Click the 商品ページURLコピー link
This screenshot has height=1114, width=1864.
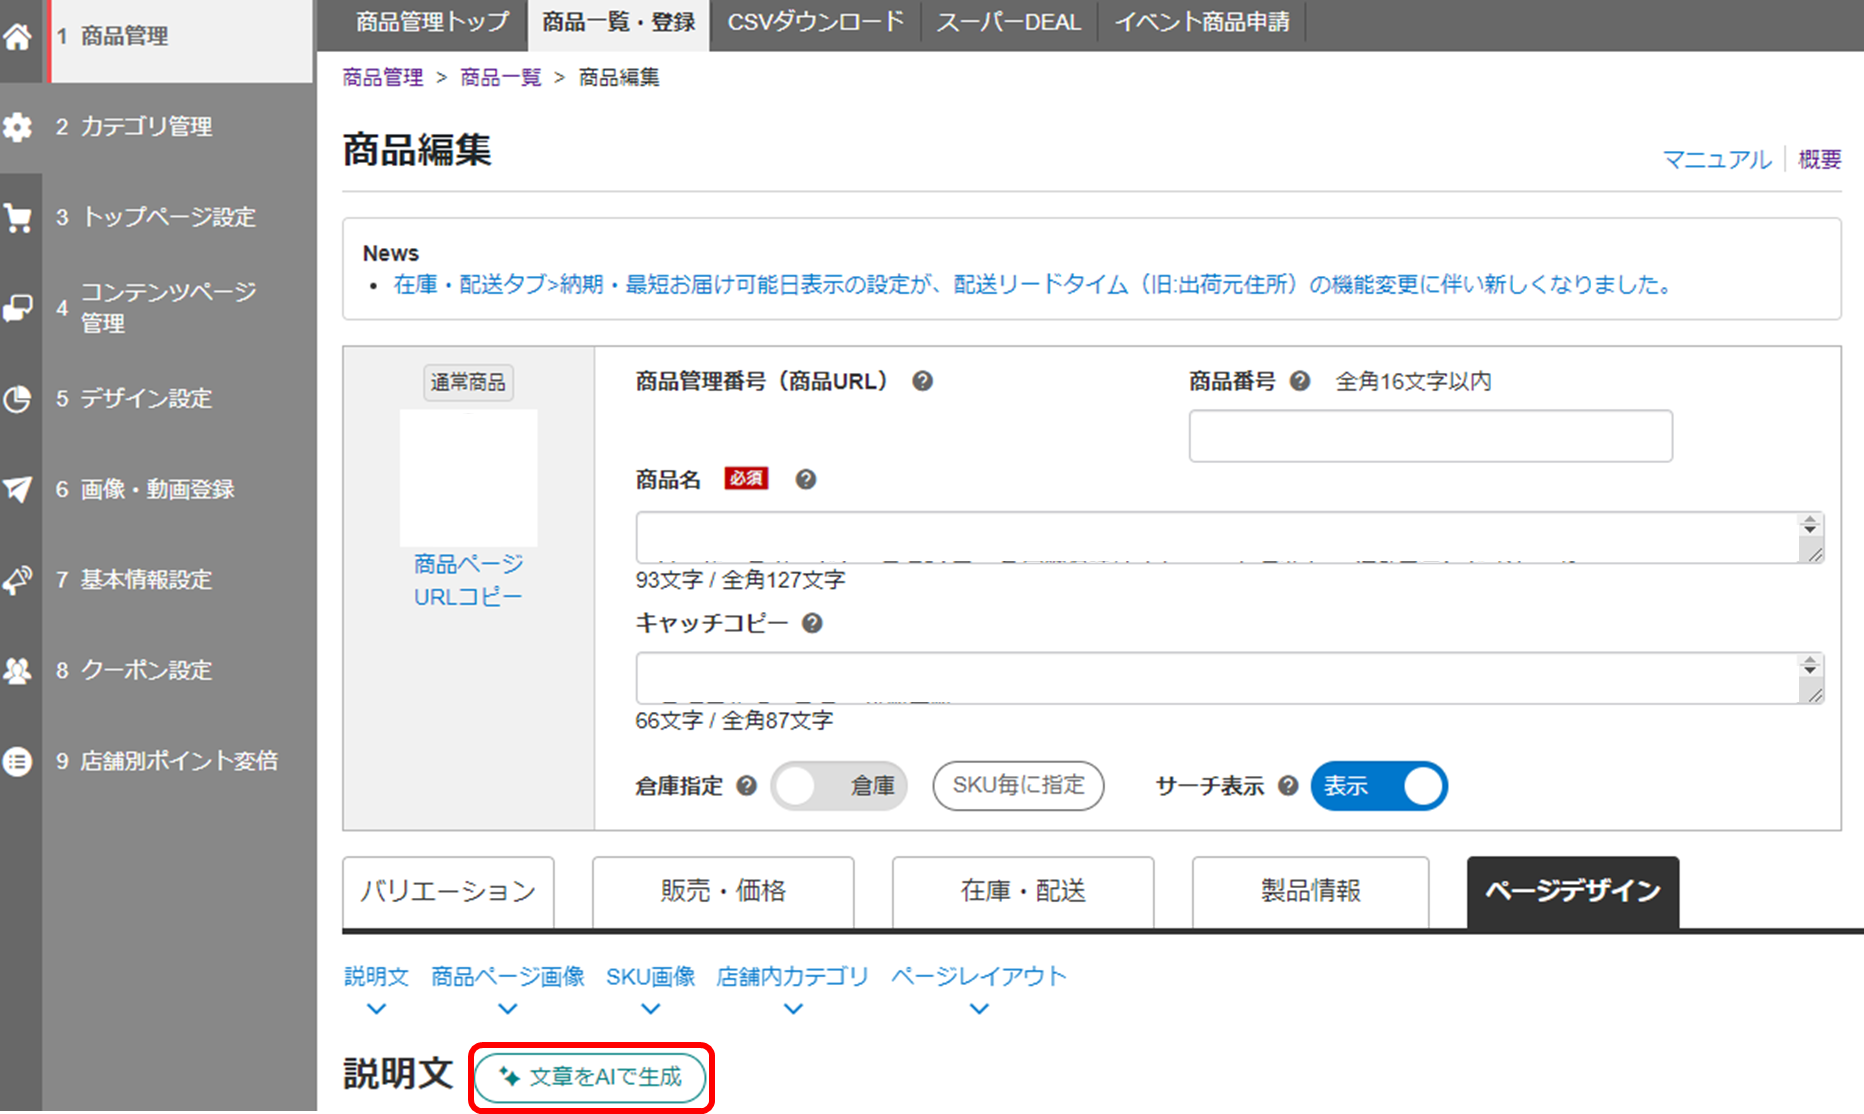(467, 580)
